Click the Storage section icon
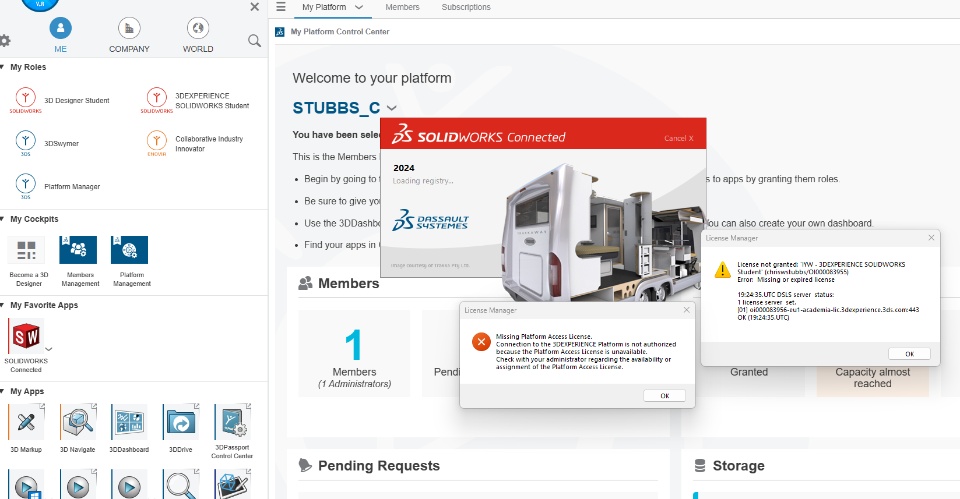The width and height of the screenshot is (960, 499). (x=700, y=466)
